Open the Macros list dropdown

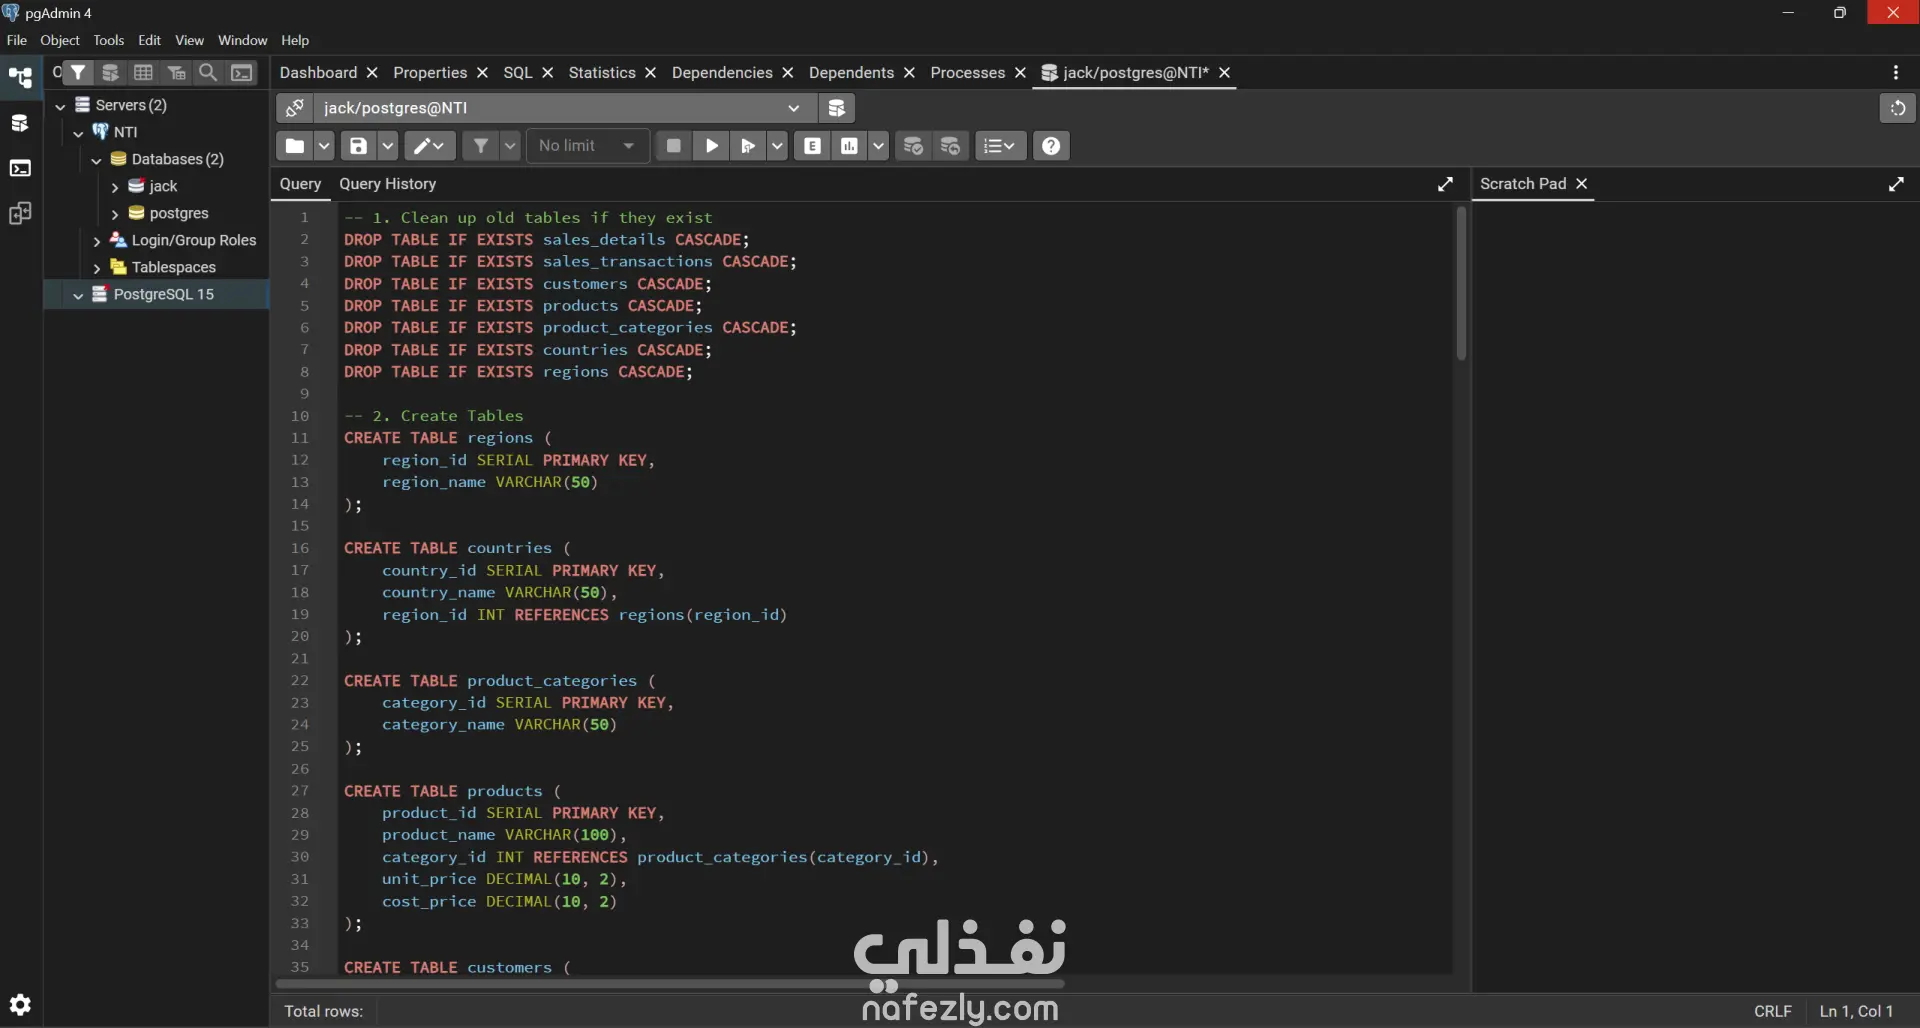click(1000, 146)
